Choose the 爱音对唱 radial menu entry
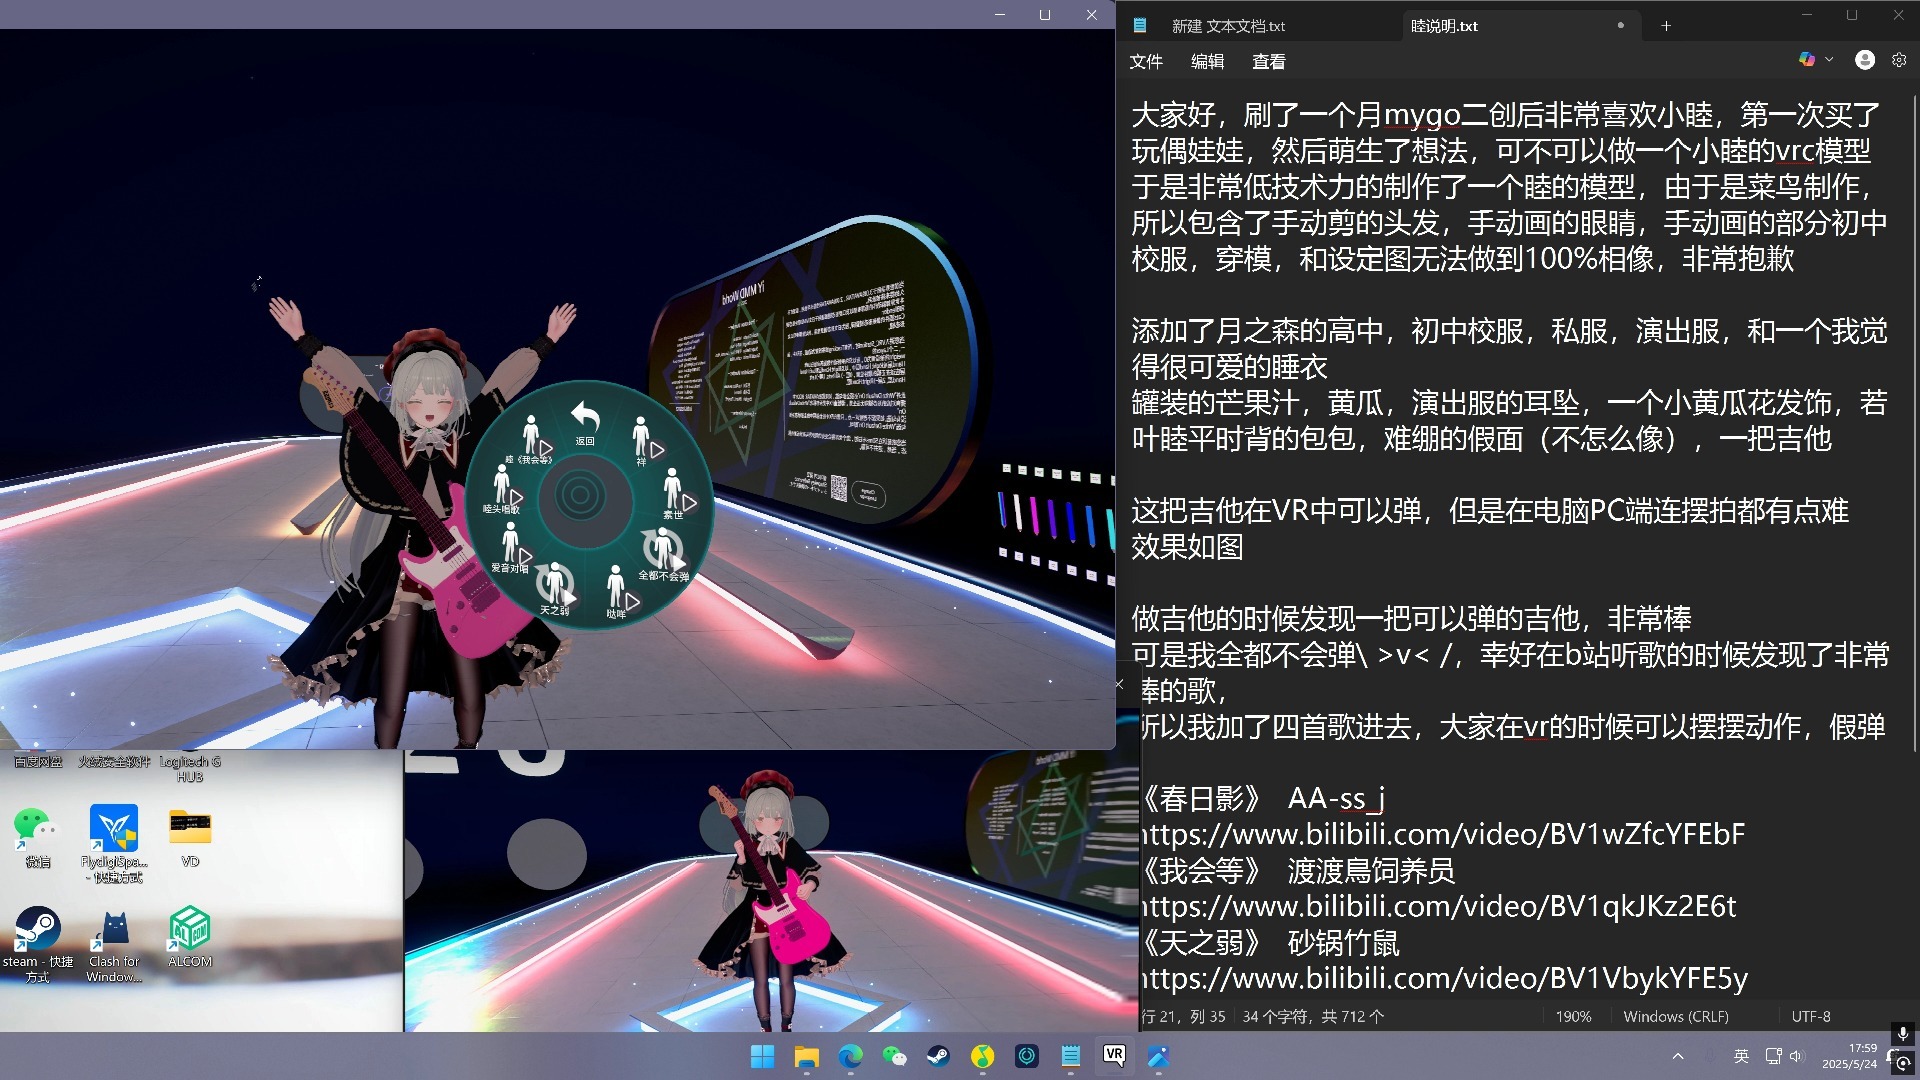Image resolution: width=1920 pixels, height=1080 pixels. (514, 547)
